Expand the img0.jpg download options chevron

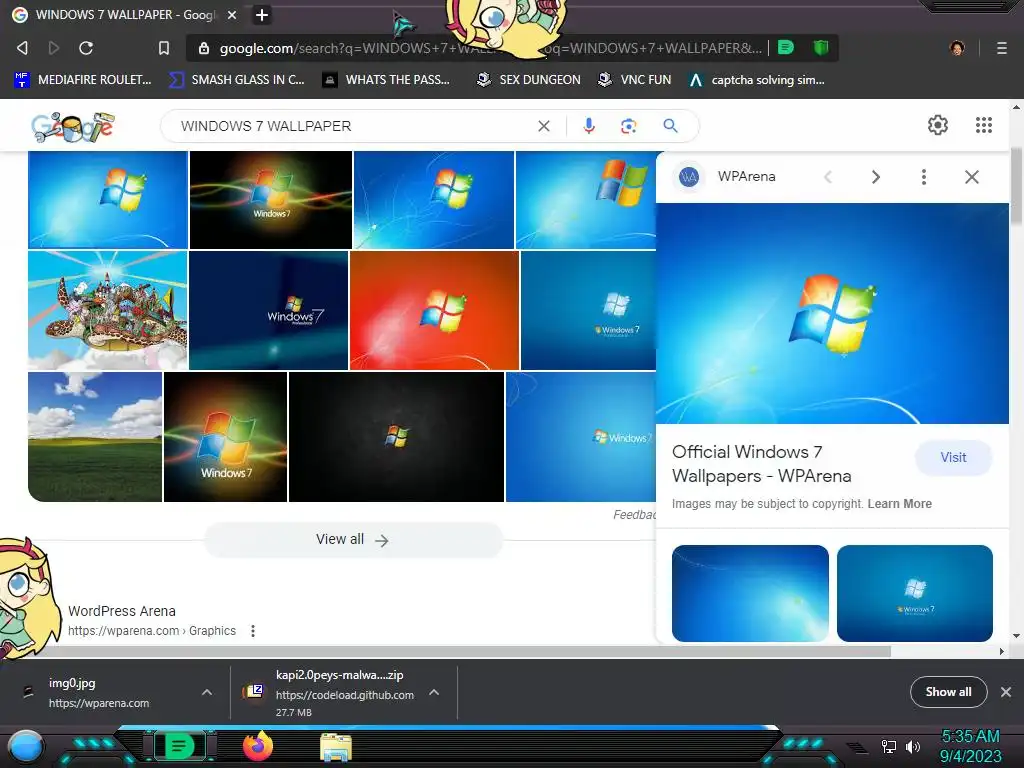207,692
